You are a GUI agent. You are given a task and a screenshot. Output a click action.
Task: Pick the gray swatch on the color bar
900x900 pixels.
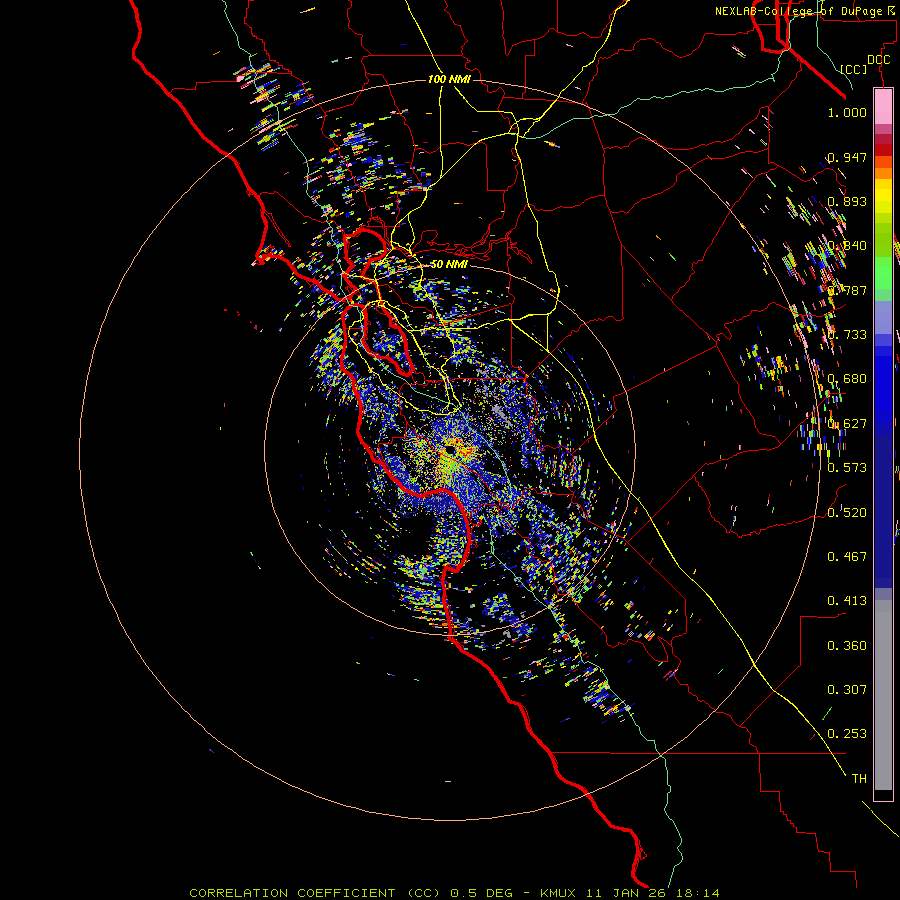[883, 695]
